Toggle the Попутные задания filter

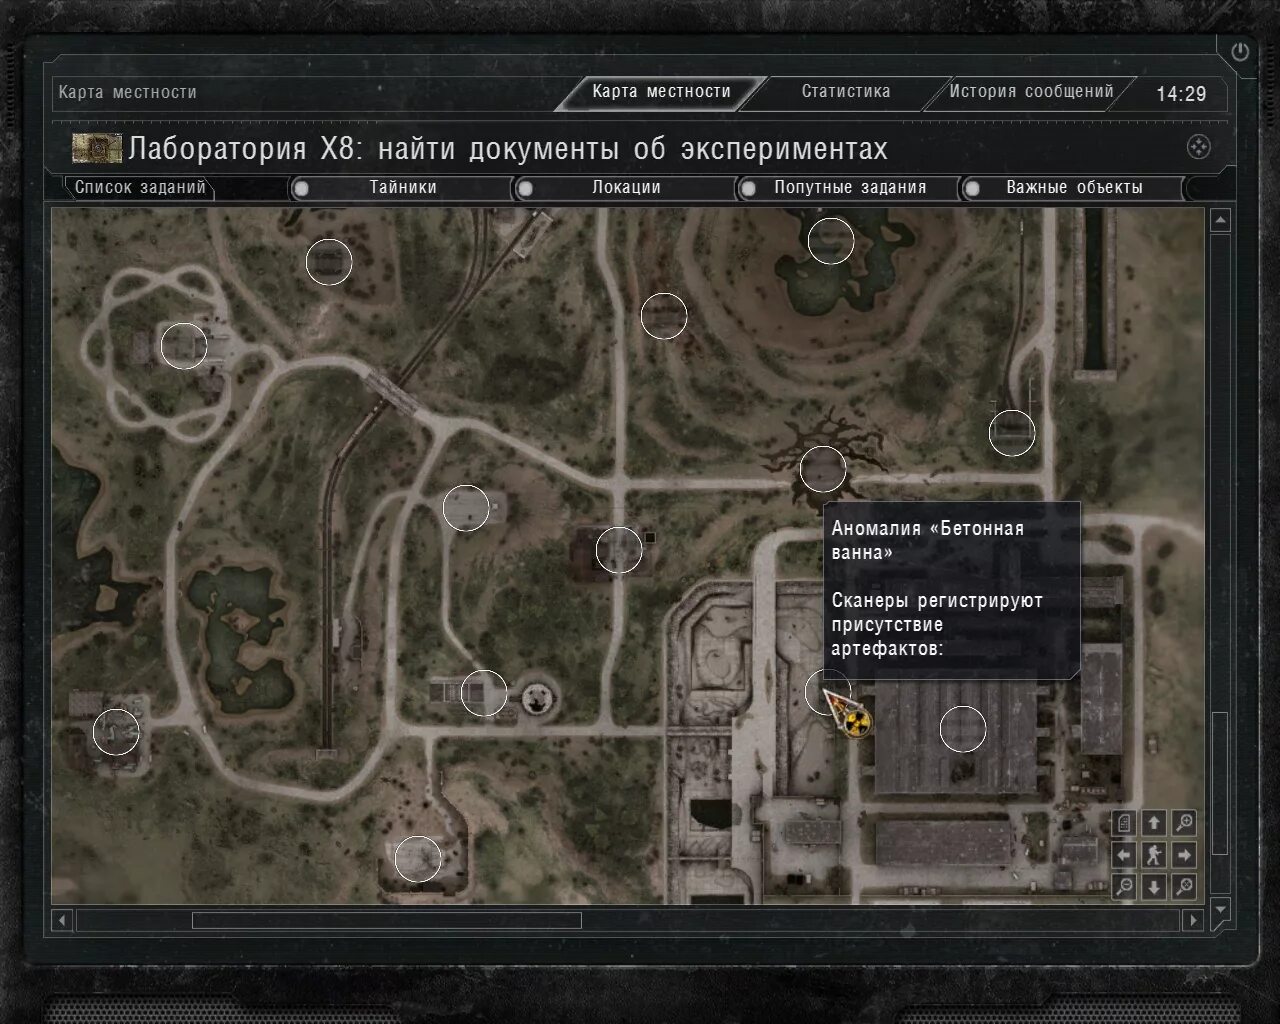[x=850, y=187]
